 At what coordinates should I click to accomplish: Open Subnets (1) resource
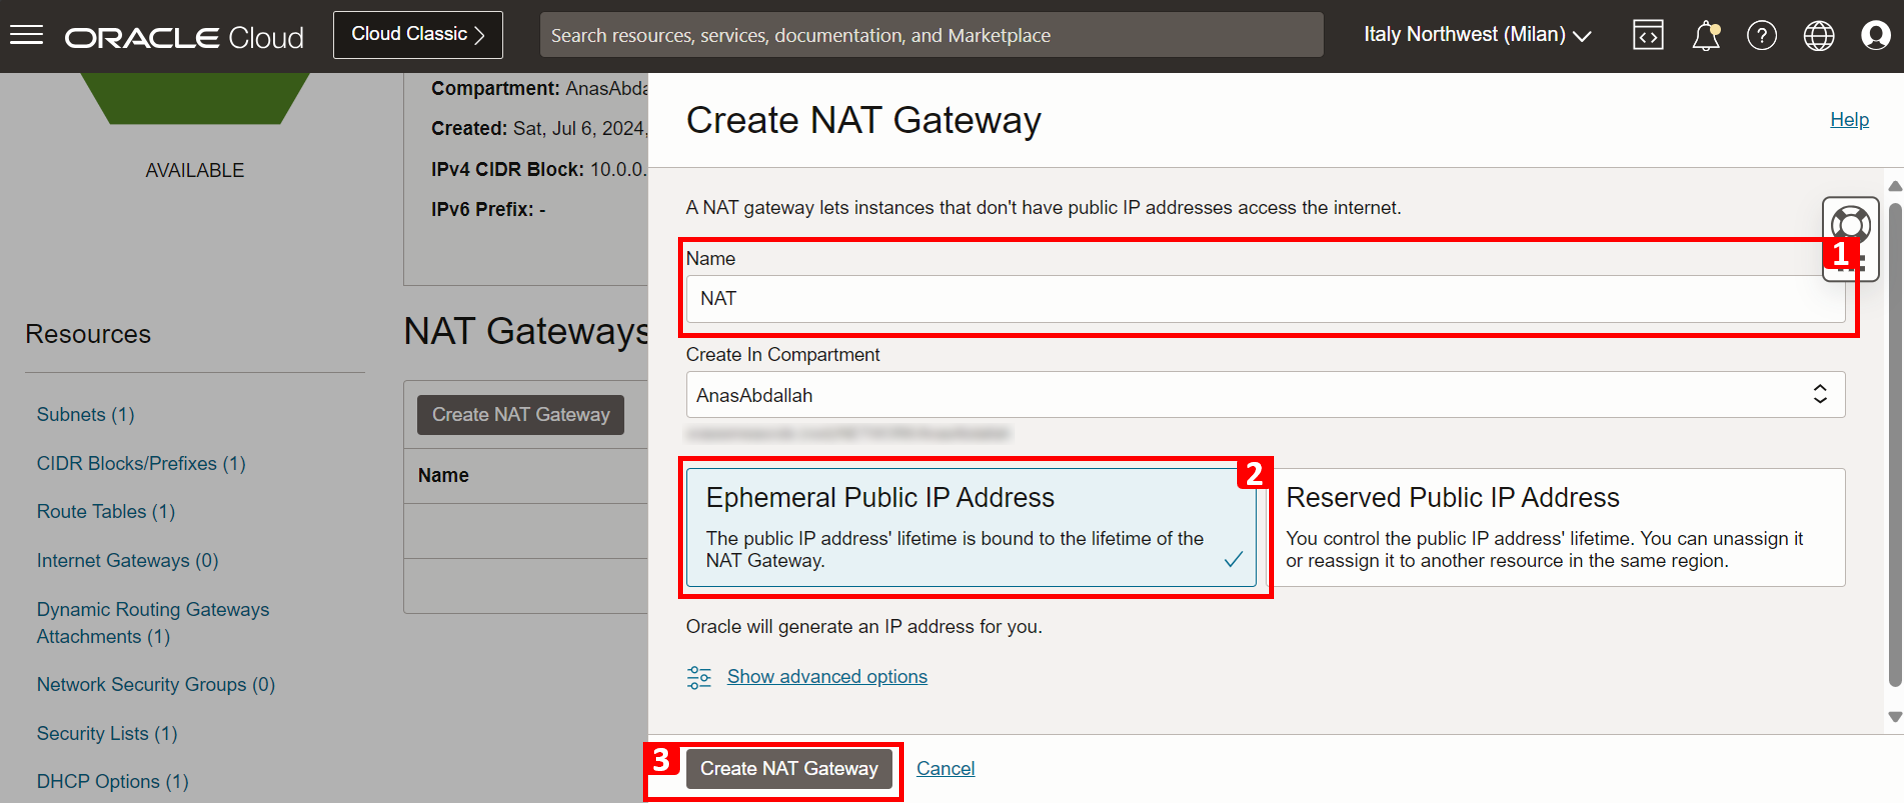(x=85, y=415)
